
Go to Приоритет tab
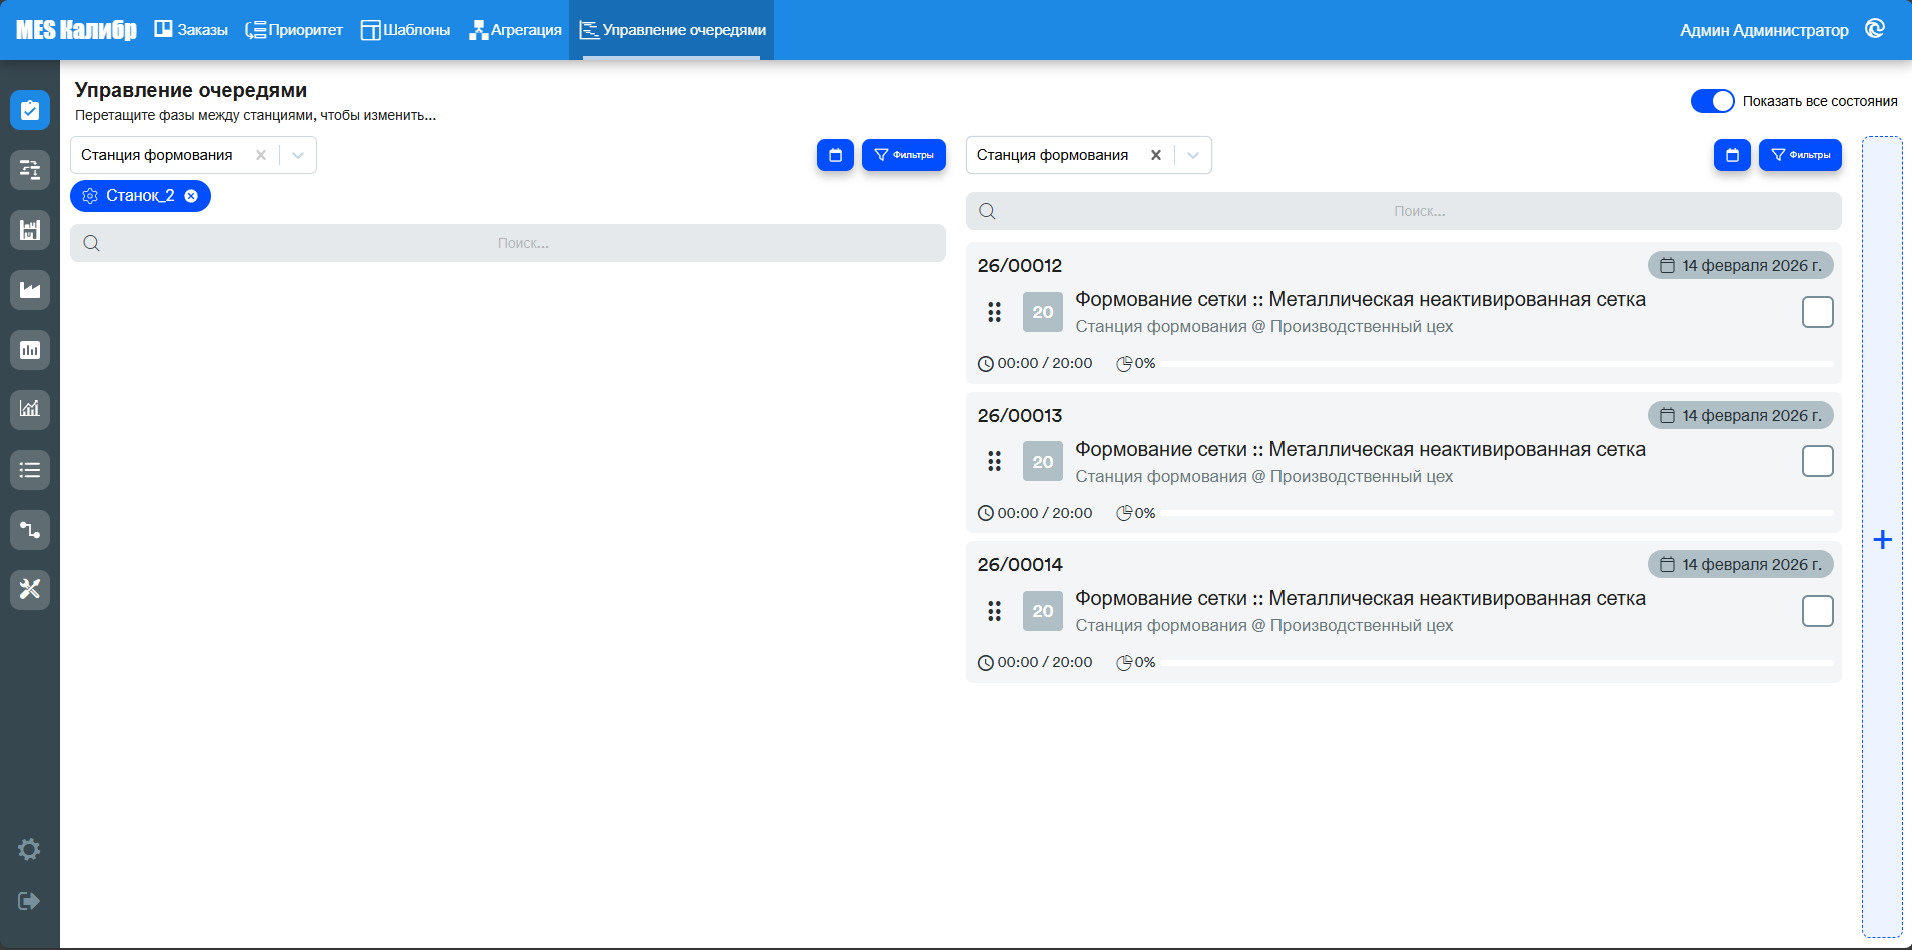tap(294, 30)
